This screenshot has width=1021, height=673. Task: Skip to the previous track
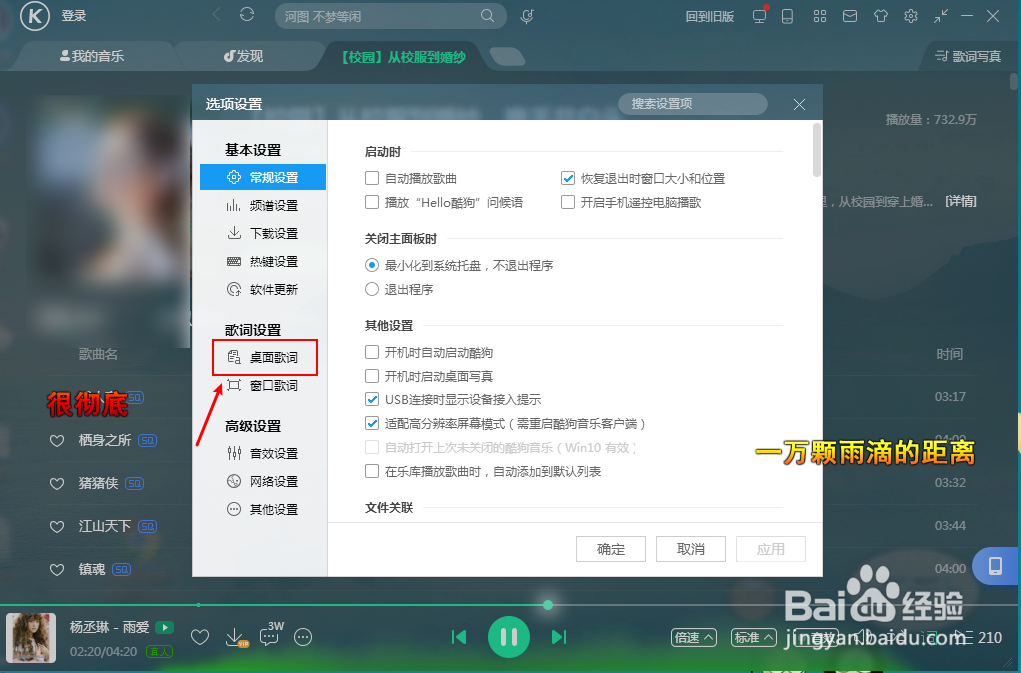pyautogui.click(x=459, y=637)
